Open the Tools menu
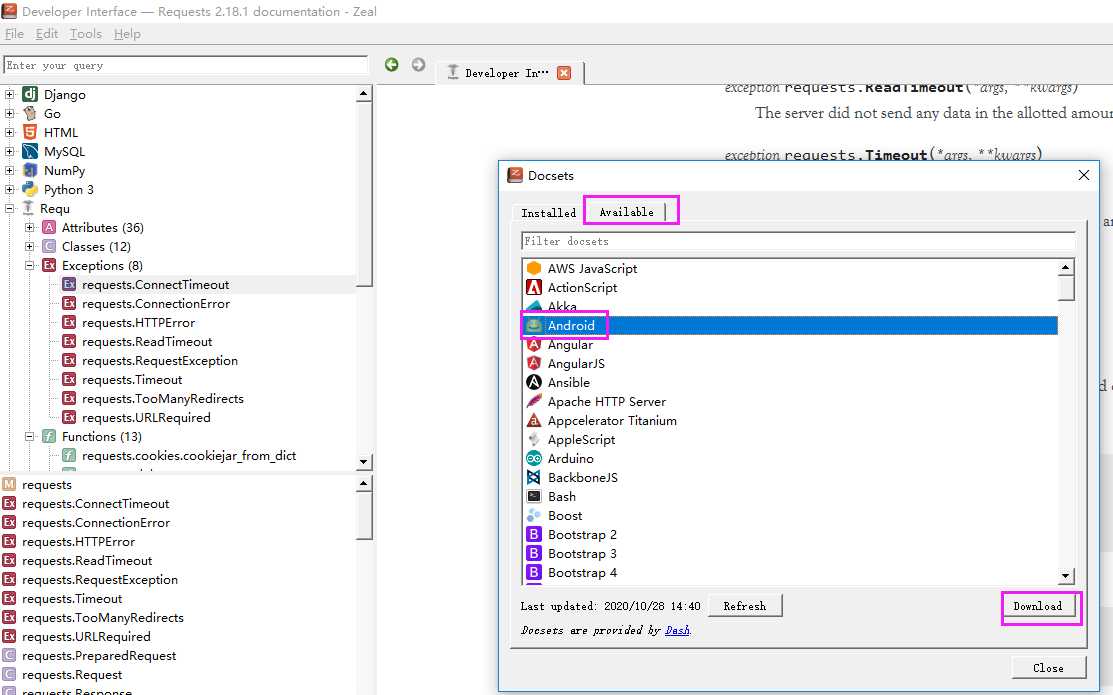 coord(86,33)
